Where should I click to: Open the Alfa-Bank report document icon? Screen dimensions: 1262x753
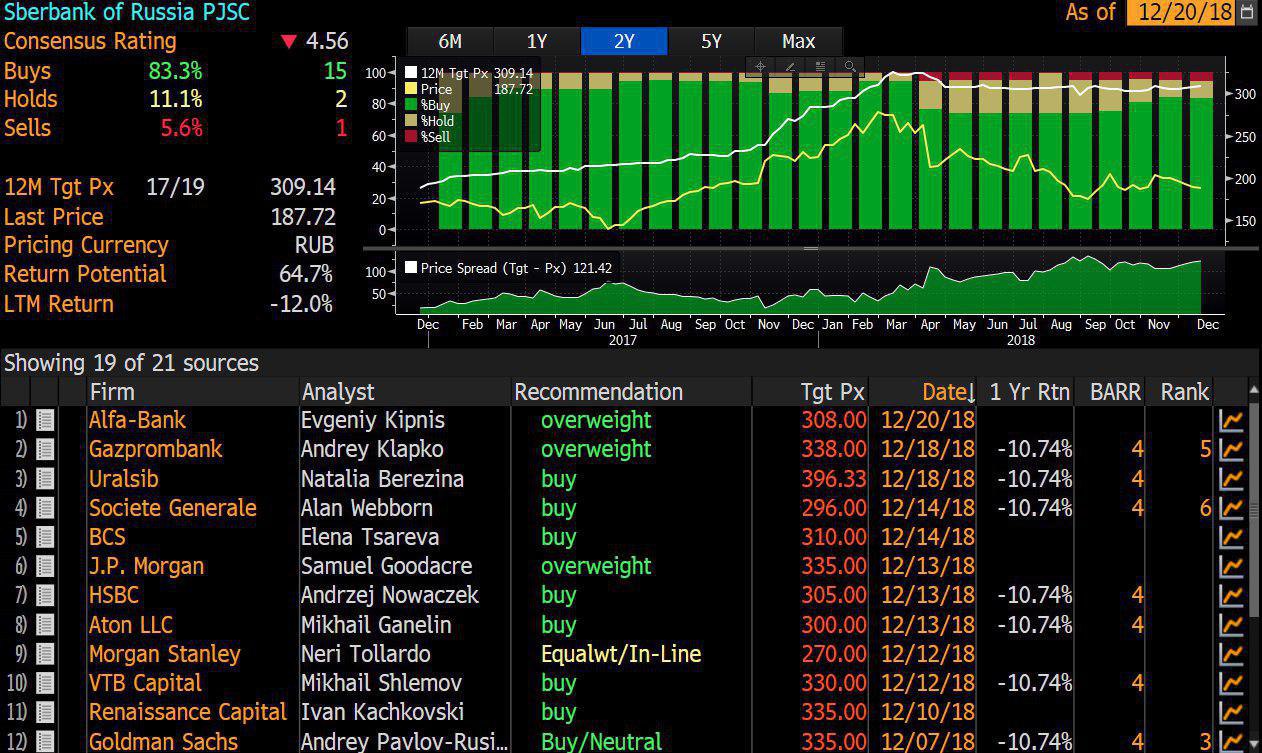(45, 421)
